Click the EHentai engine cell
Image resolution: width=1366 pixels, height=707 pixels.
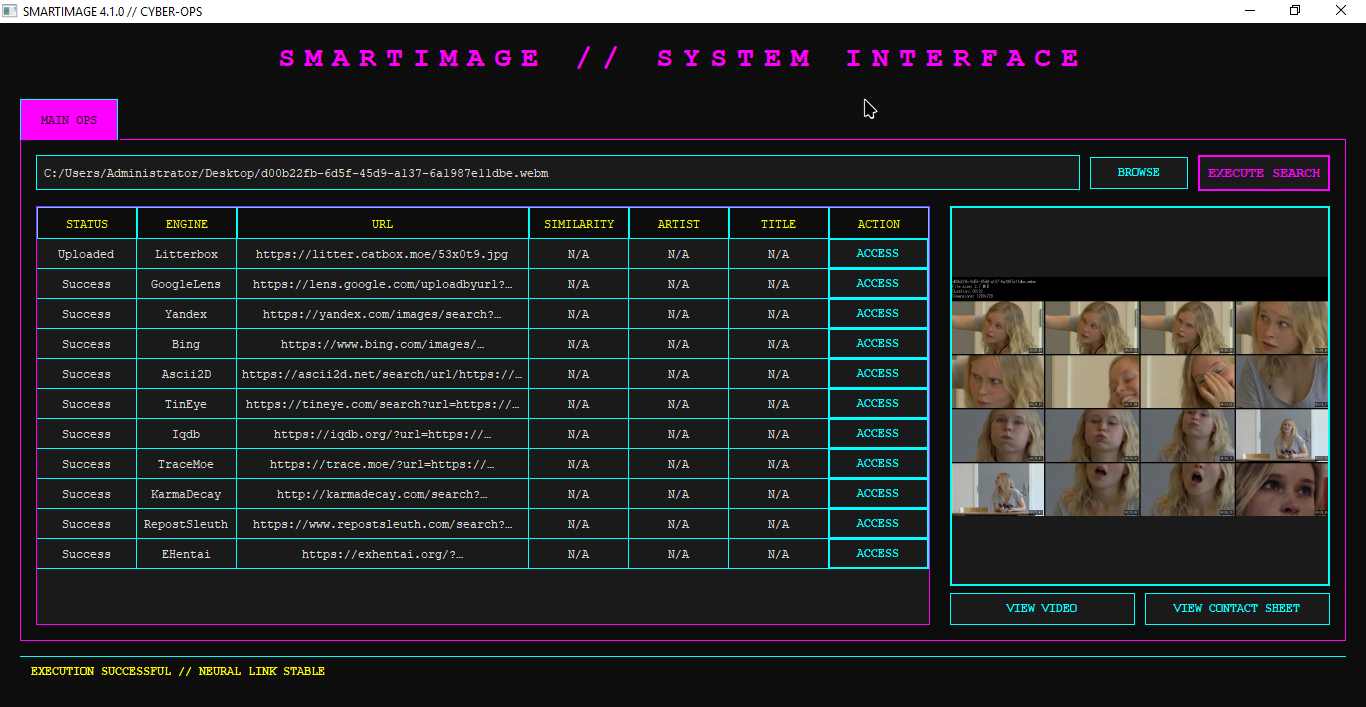pyautogui.click(x=187, y=554)
